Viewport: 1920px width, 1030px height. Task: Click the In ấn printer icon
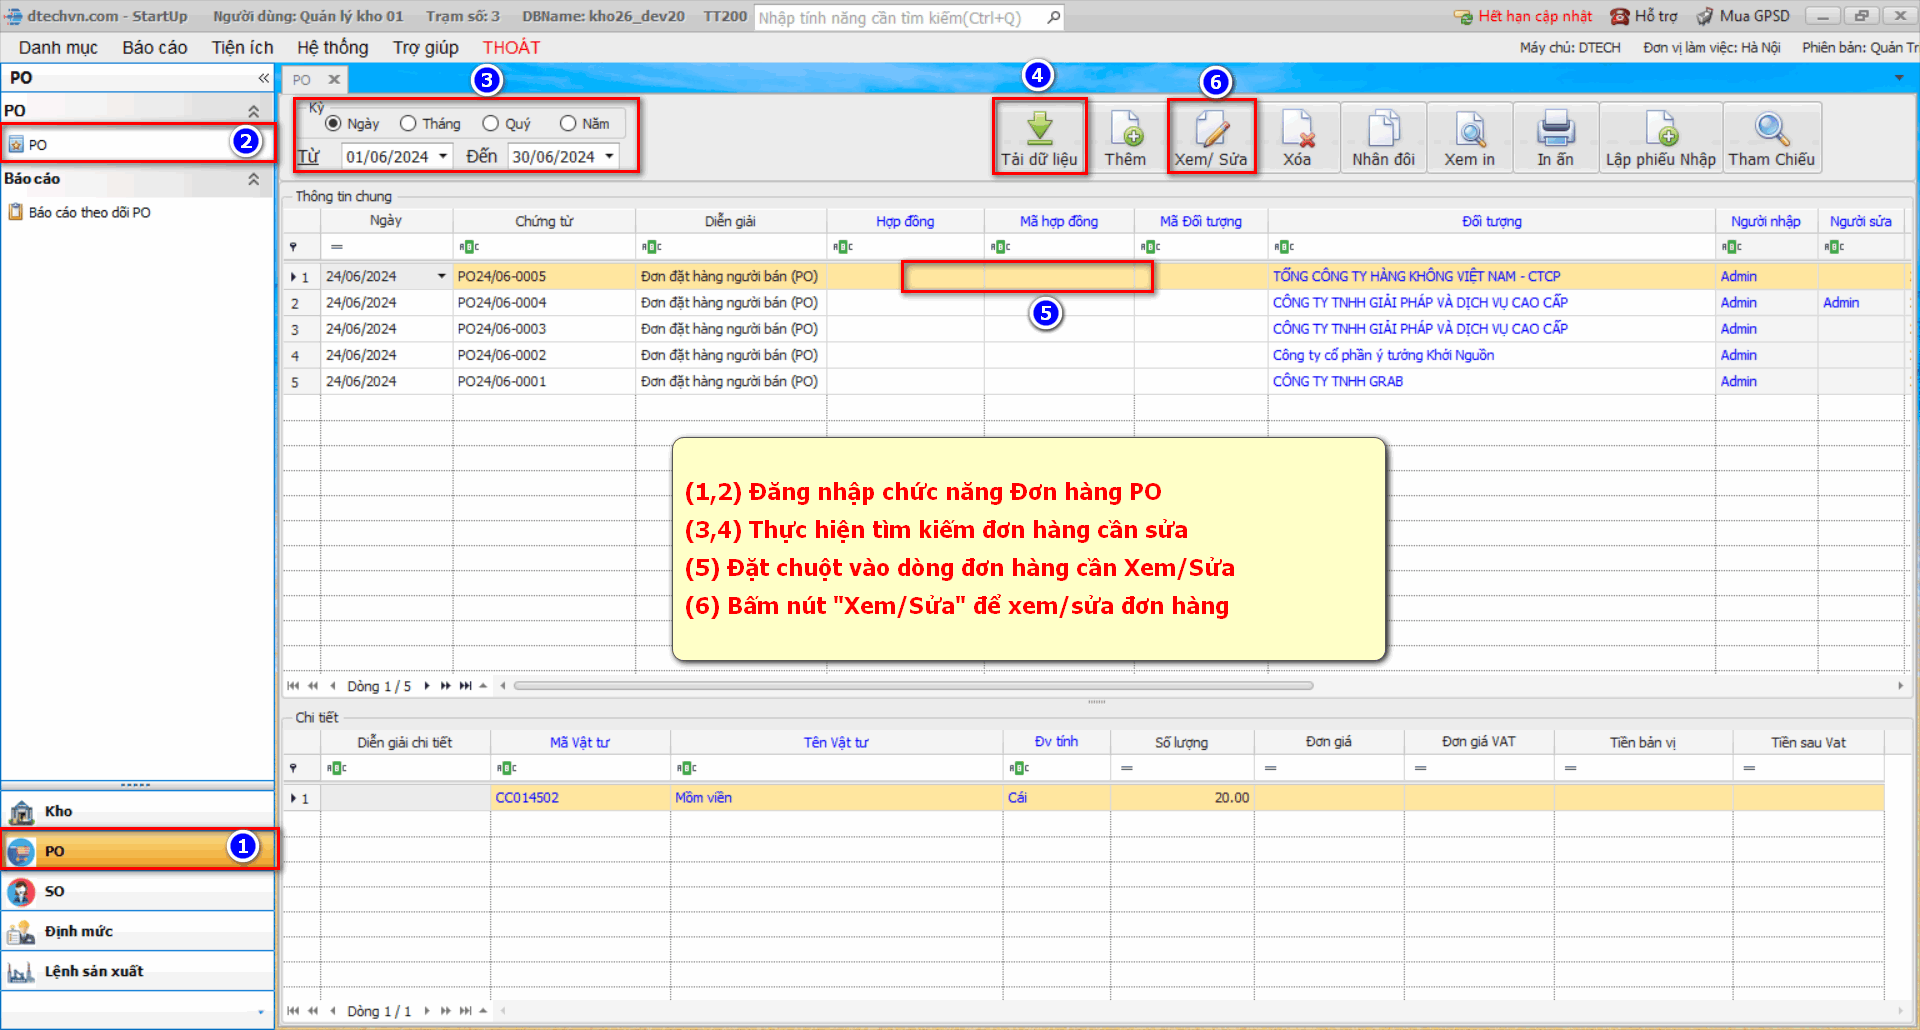pyautogui.click(x=1555, y=130)
